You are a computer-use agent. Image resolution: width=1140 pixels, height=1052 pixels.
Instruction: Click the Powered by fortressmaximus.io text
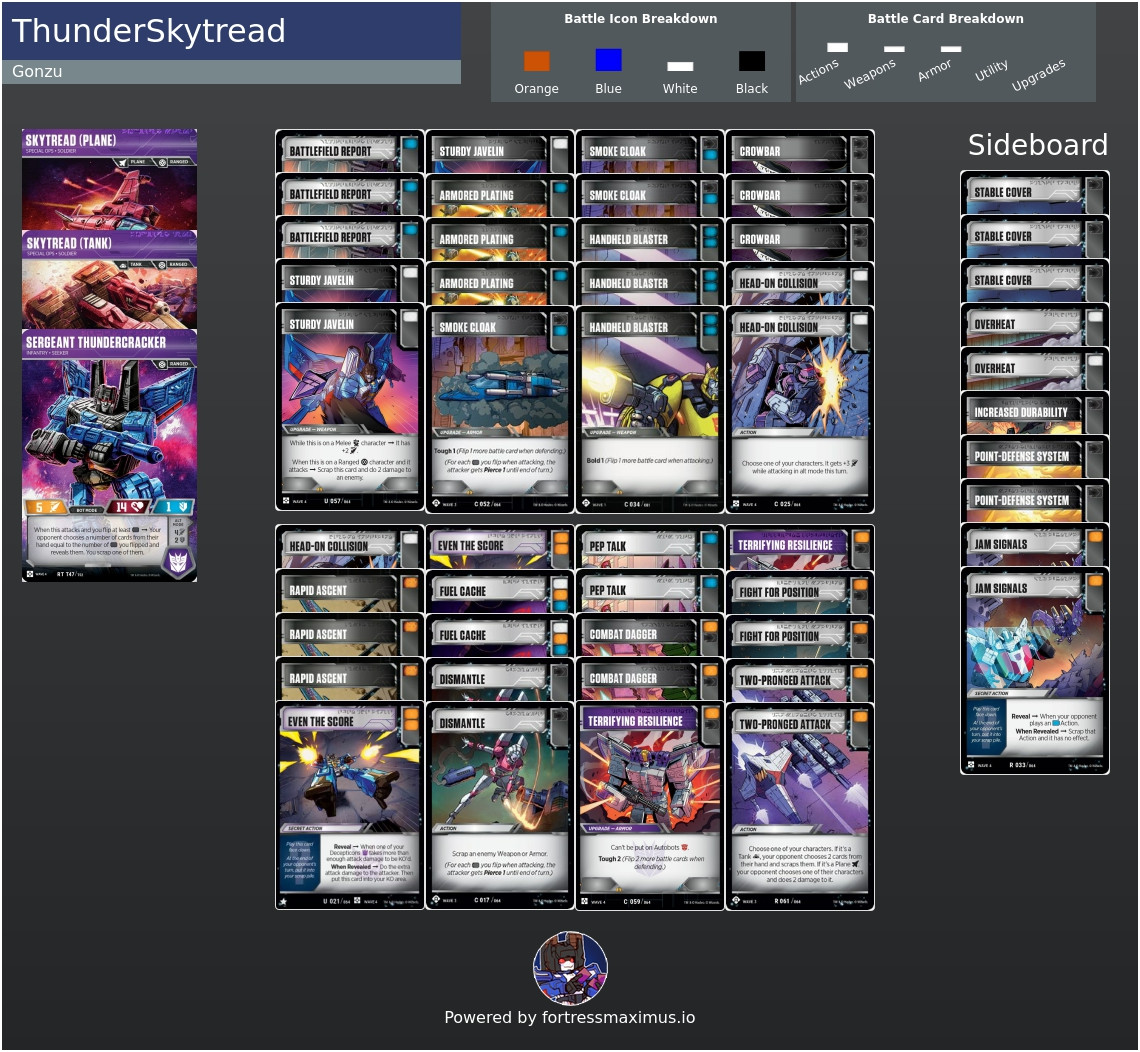coord(569,1017)
